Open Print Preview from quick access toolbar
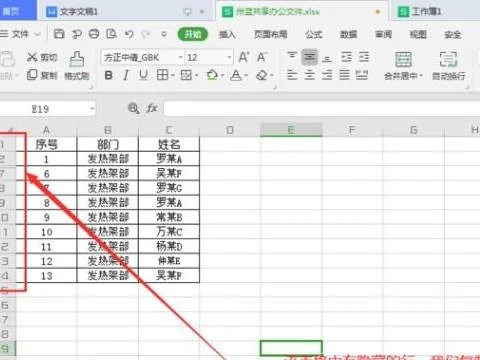Viewport: 480px width, 360px height. click(111, 34)
